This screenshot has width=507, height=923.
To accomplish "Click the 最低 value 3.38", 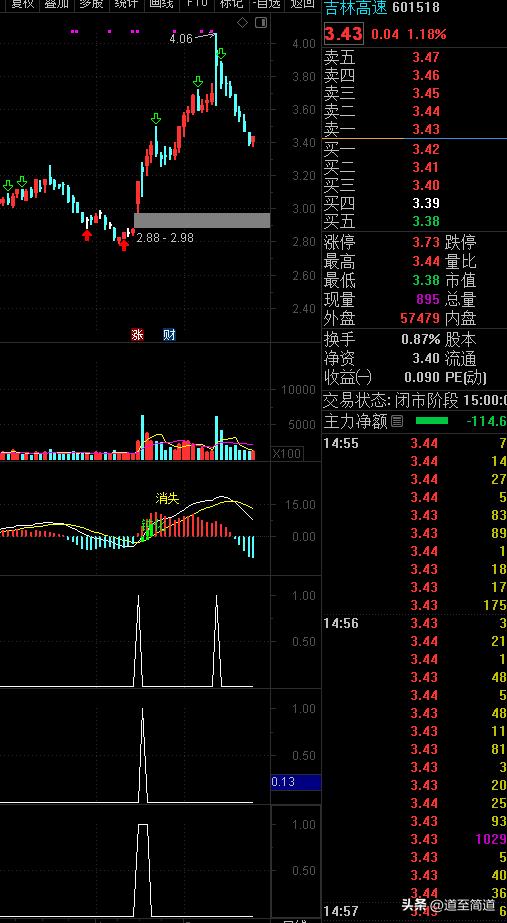I will pyautogui.click(x=426, y=280).
